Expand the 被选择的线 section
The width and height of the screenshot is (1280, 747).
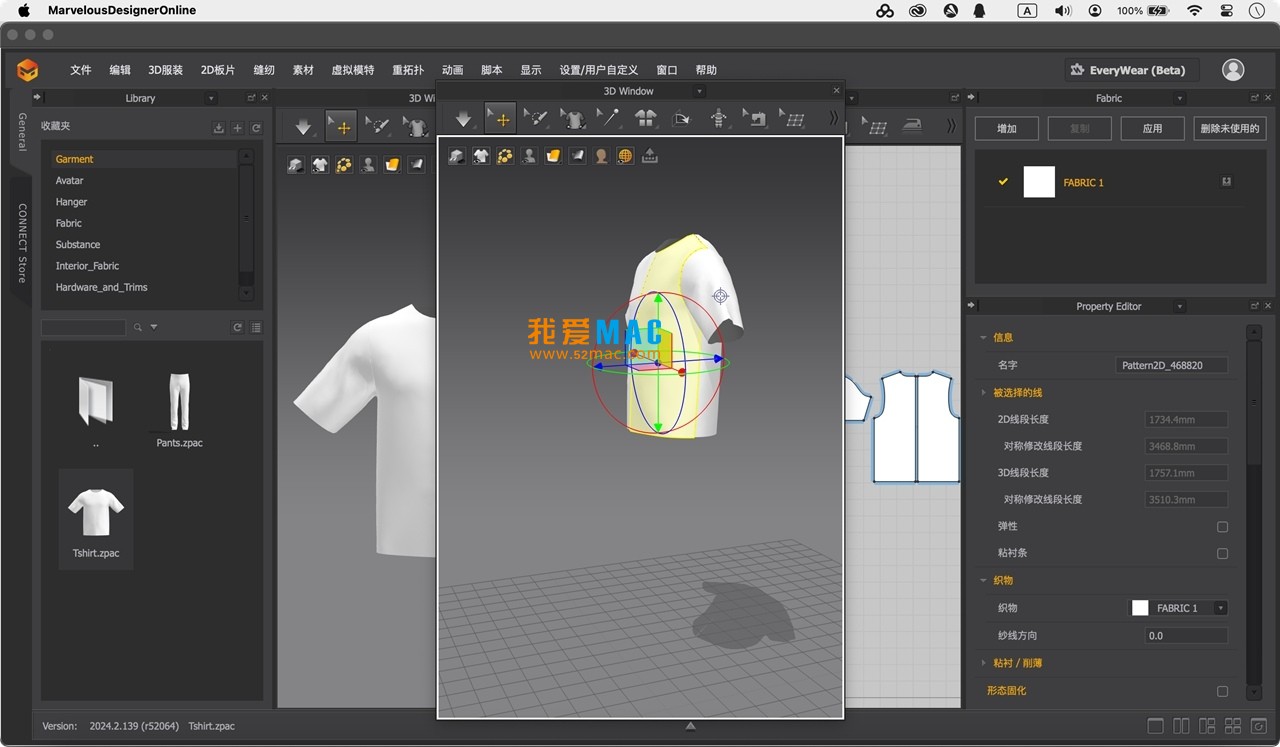point(984,393)
